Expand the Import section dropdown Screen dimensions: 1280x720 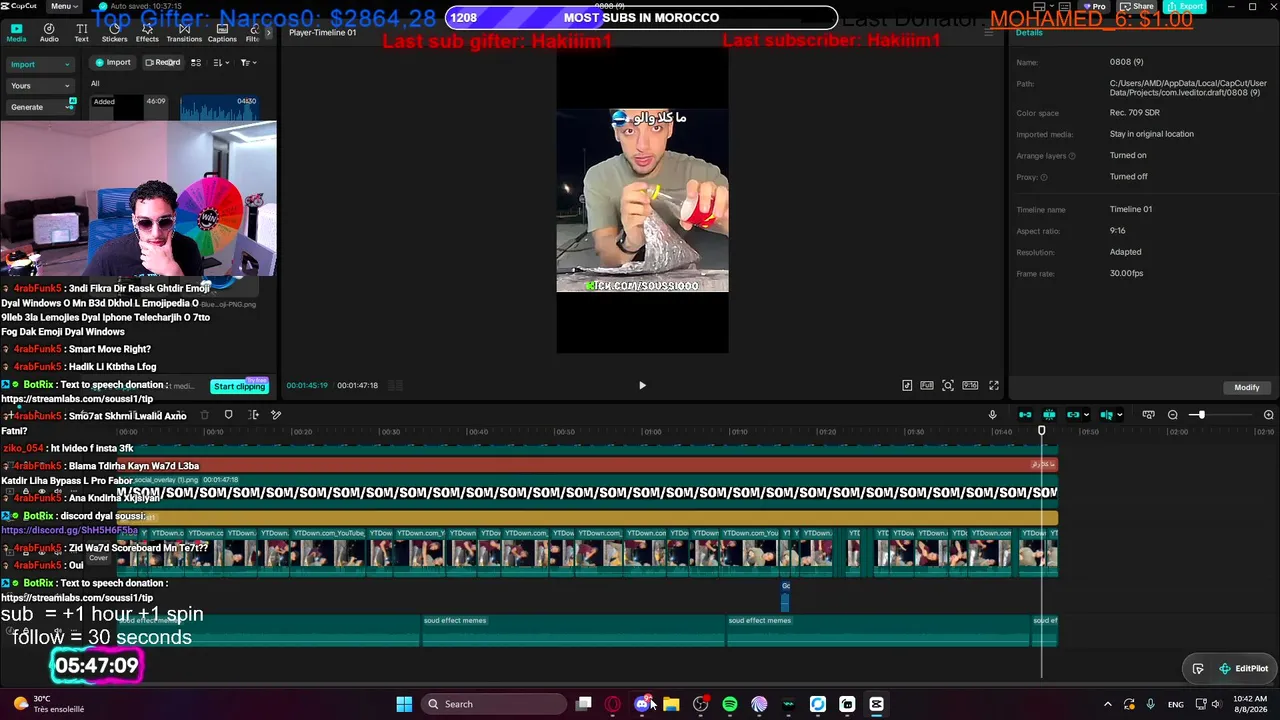pyautogui.click(x=40, y=64)
